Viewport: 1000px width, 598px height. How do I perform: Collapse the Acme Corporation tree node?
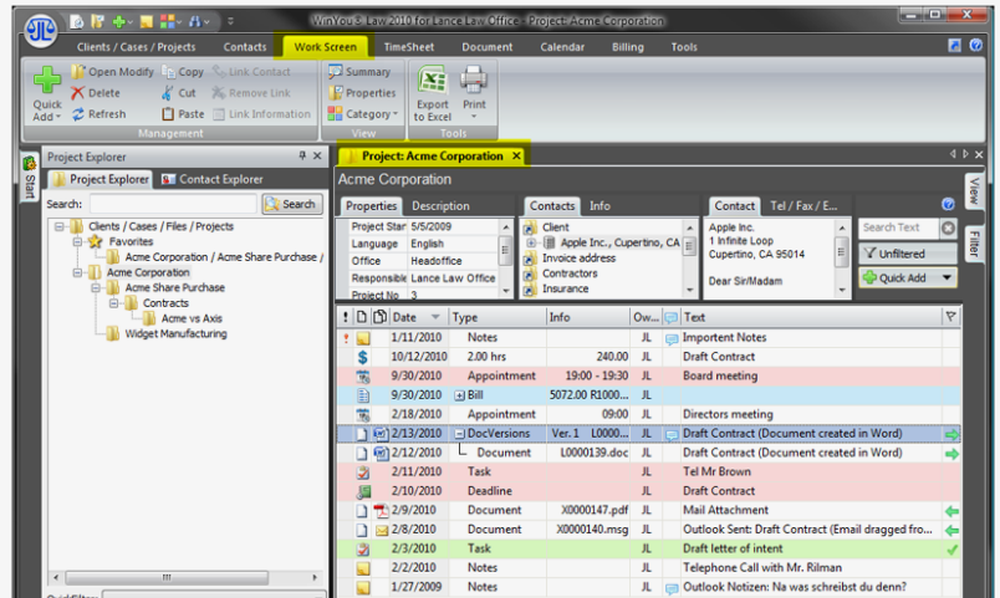[77, 272]
